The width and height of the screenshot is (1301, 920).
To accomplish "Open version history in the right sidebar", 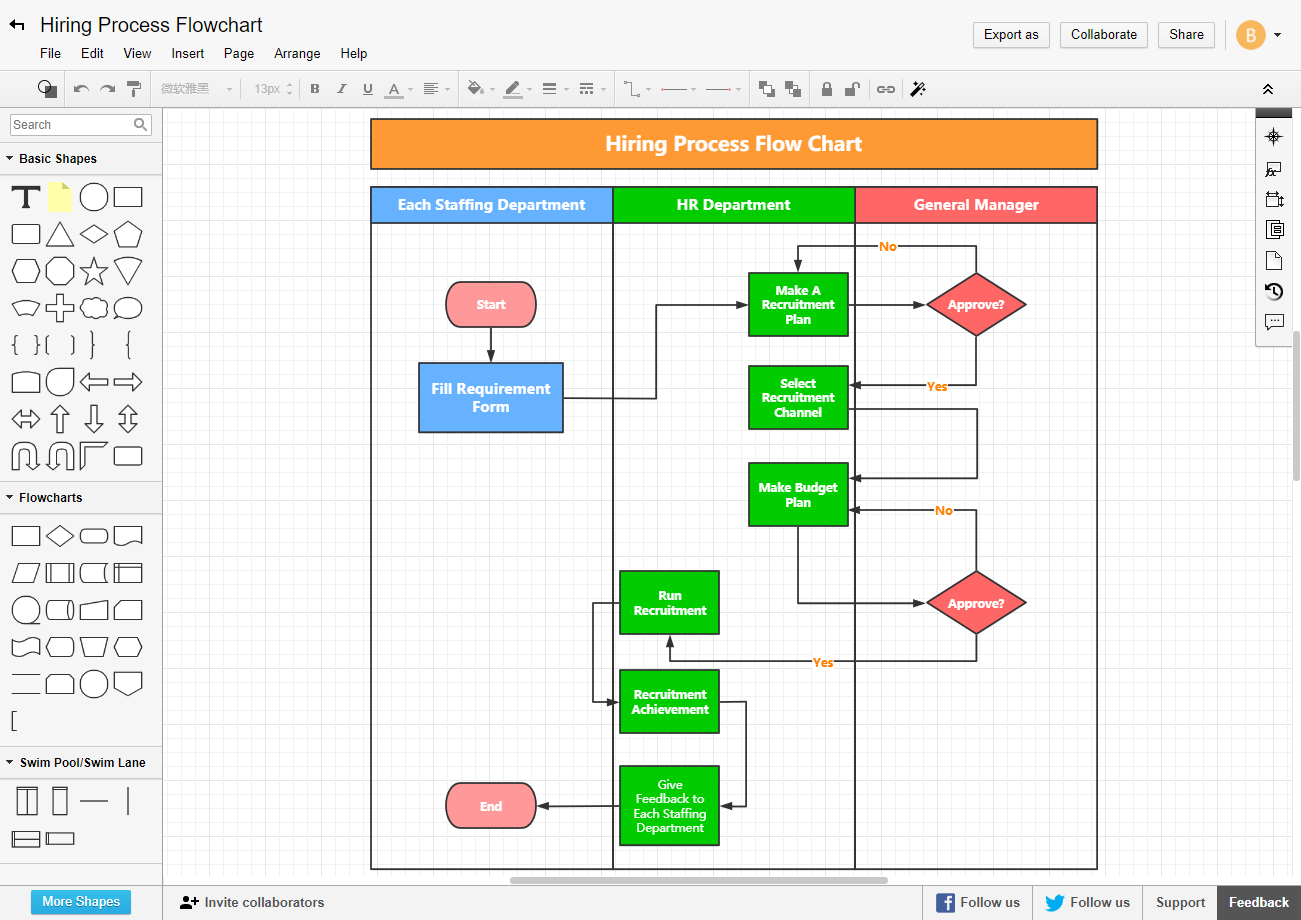I will click(x=1273, y=291).
